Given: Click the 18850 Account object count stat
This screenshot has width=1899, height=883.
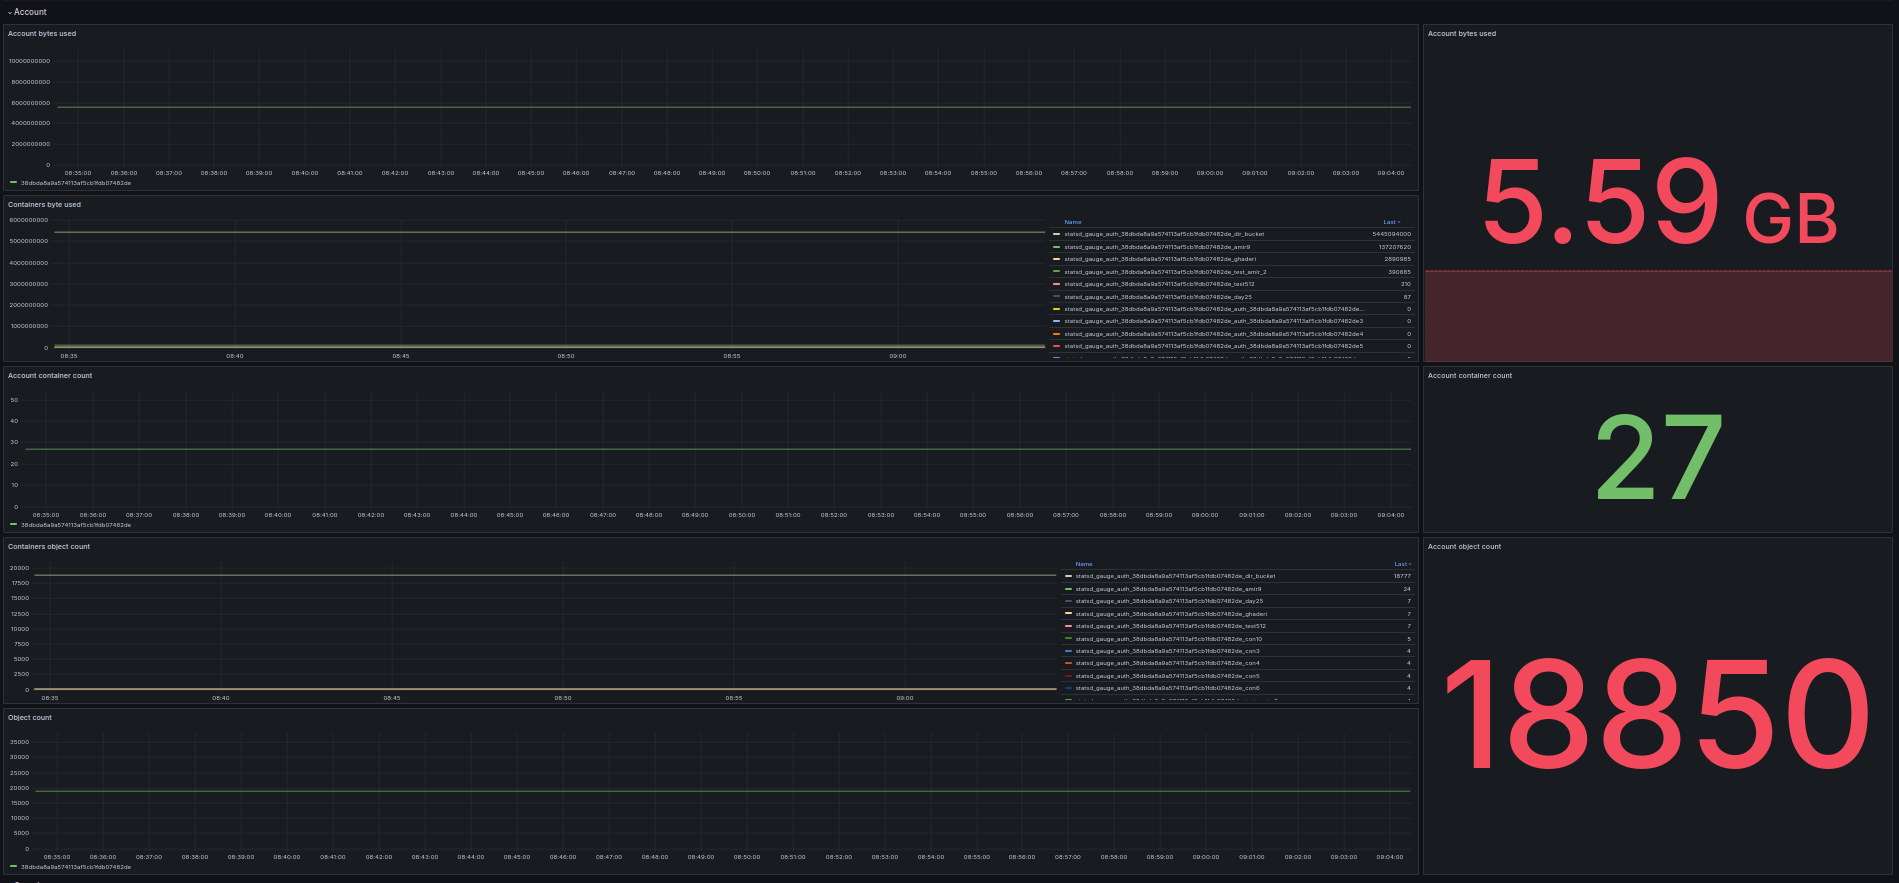Looking at the screenshot, I should point(1657,714).
